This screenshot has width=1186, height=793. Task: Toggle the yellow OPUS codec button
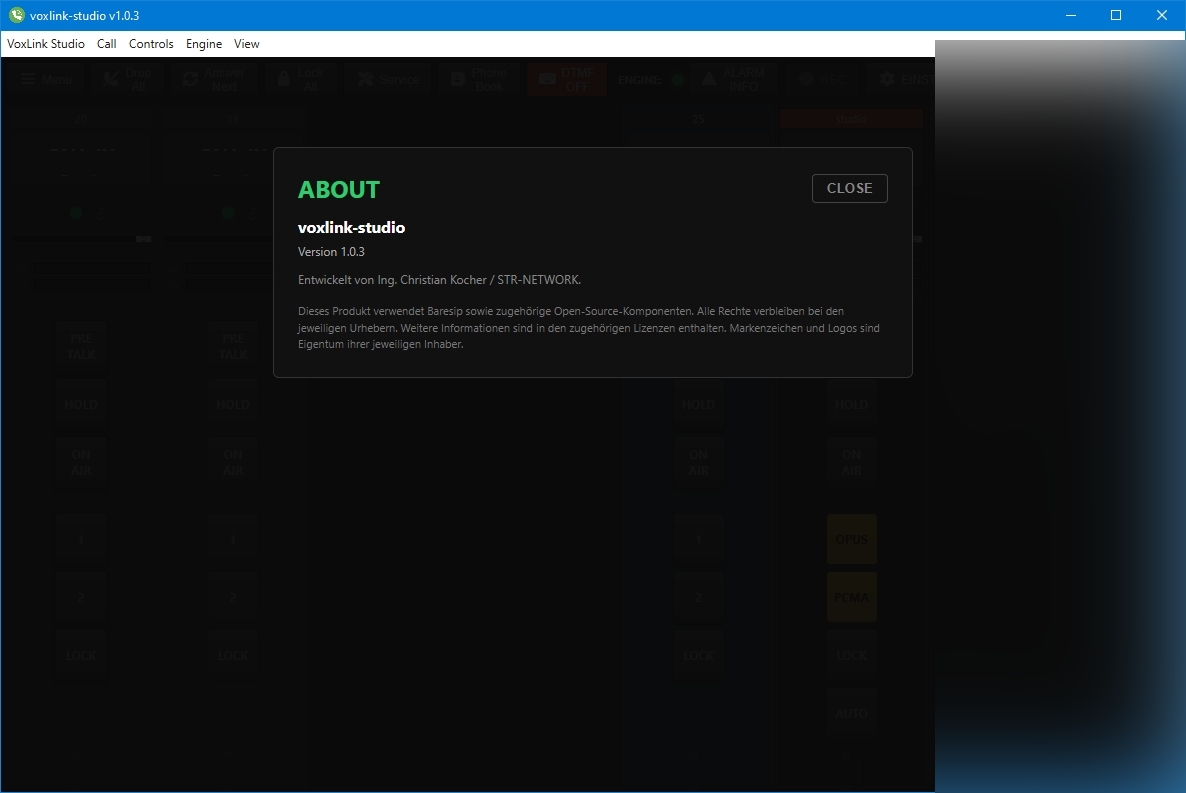[851, 540]
